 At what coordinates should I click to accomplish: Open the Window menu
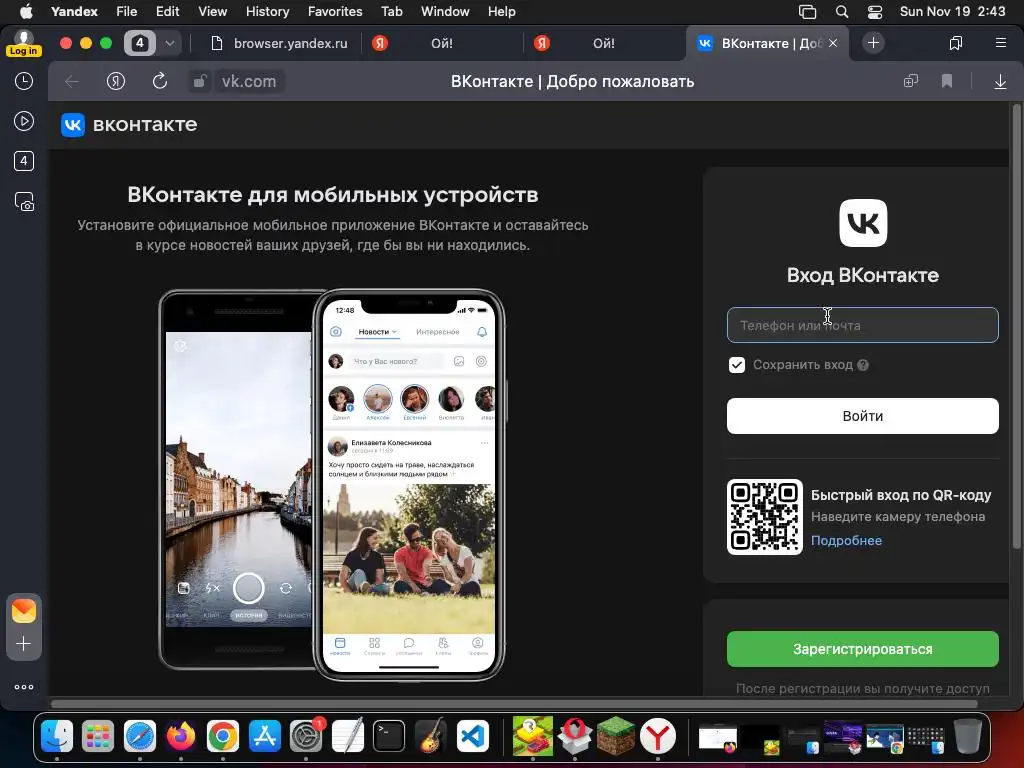(445, 11)
